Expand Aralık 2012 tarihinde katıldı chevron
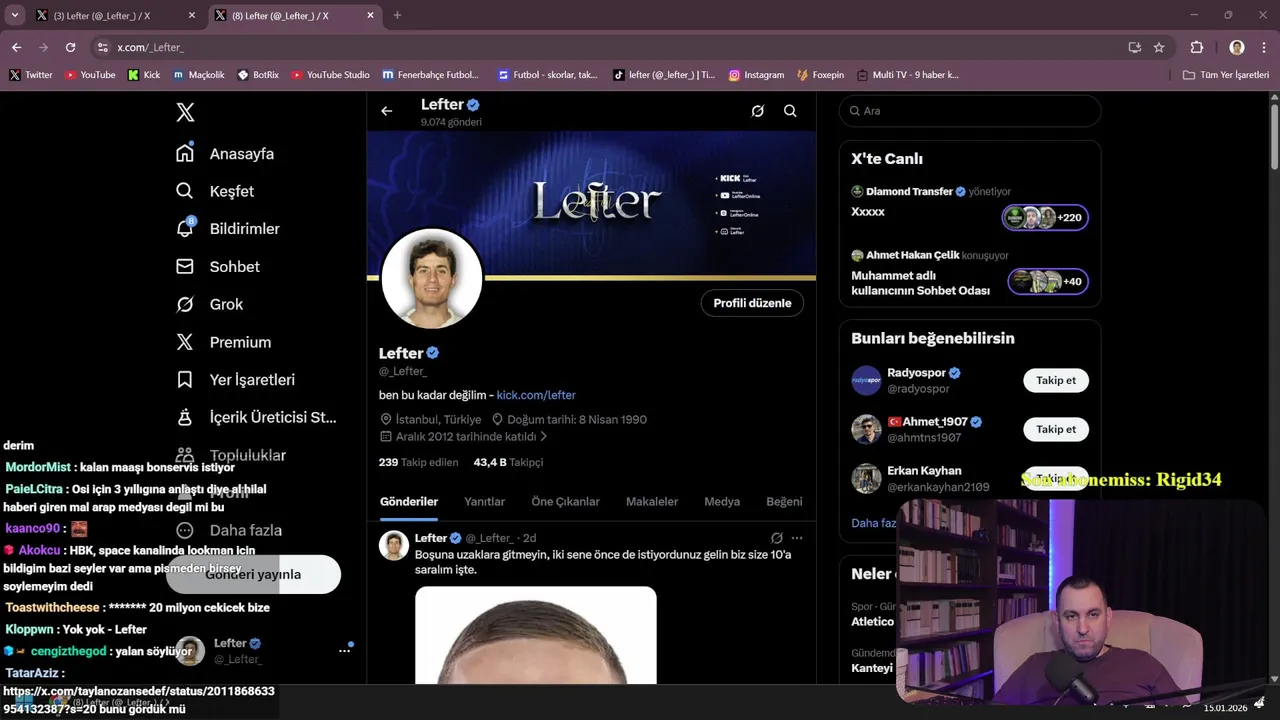 coord(544,437)
